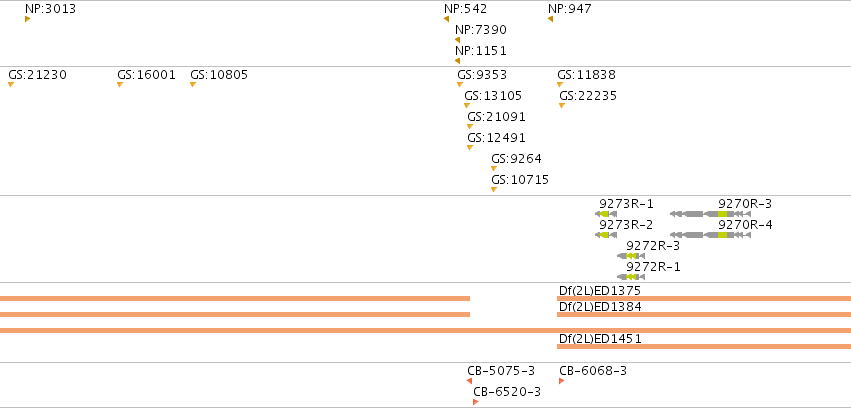Screen dimensions: 851x408
Task: Click the GS:22235 insertion triangle
Action: [x=562, y=105]
